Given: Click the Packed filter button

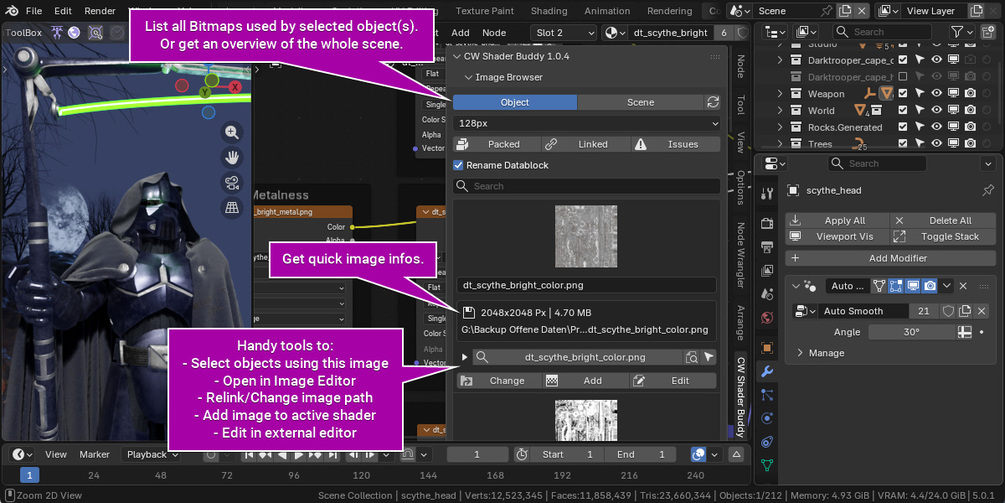Looking at the screenshot, I should pyautogui.click(x=497, y=144).
